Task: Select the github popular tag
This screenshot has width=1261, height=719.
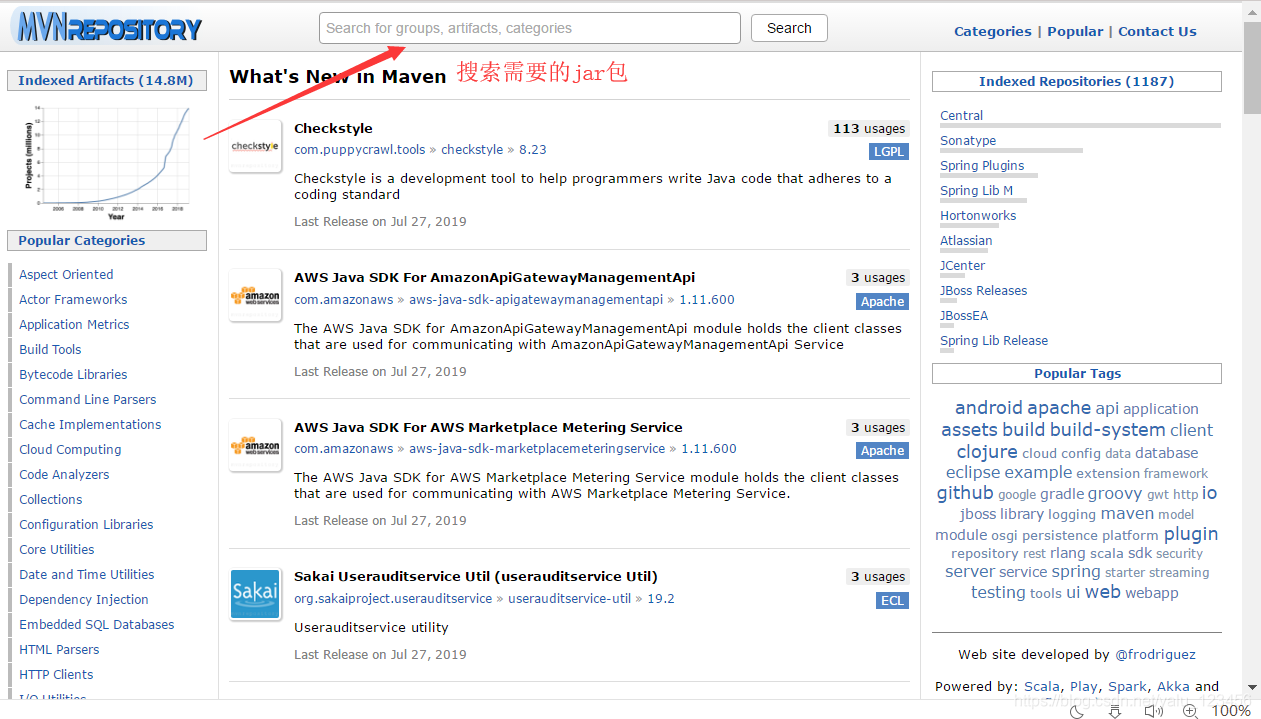Action: point(965,492)
